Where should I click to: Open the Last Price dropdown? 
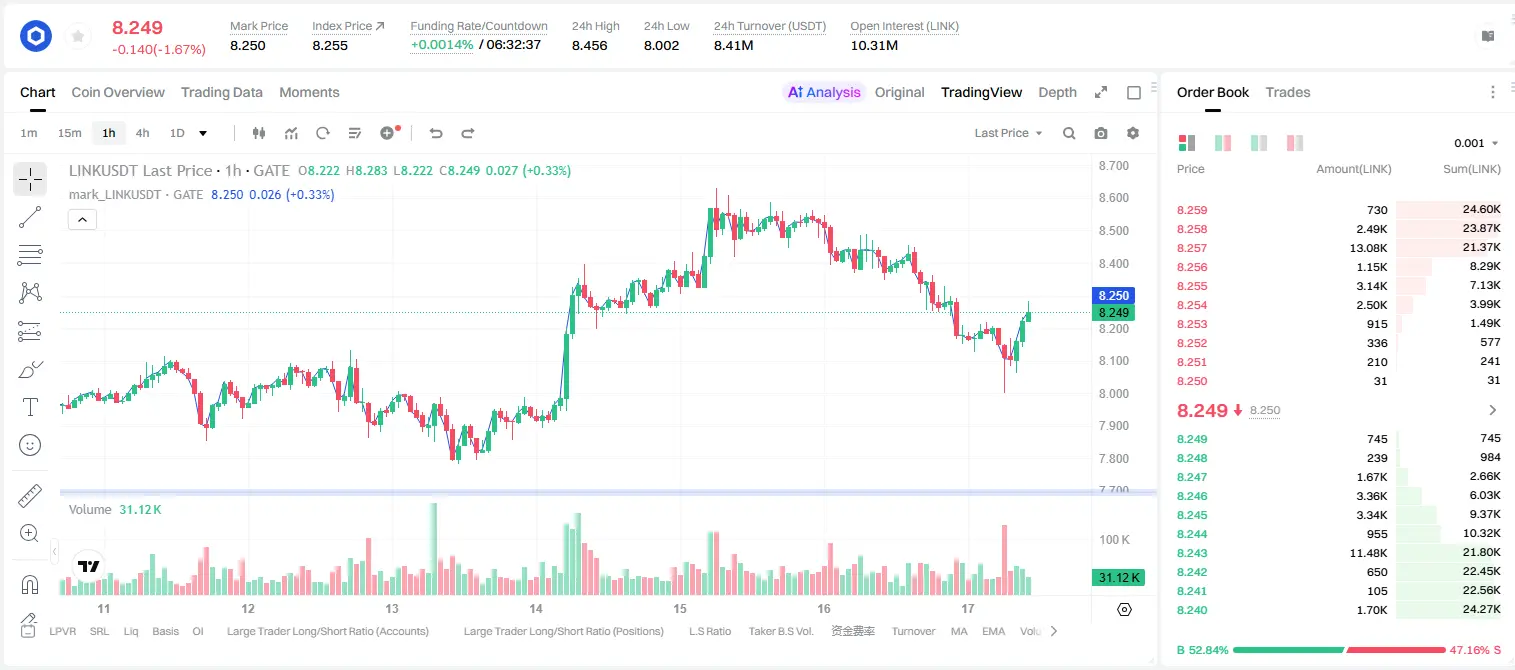(x=1008, y=133)
